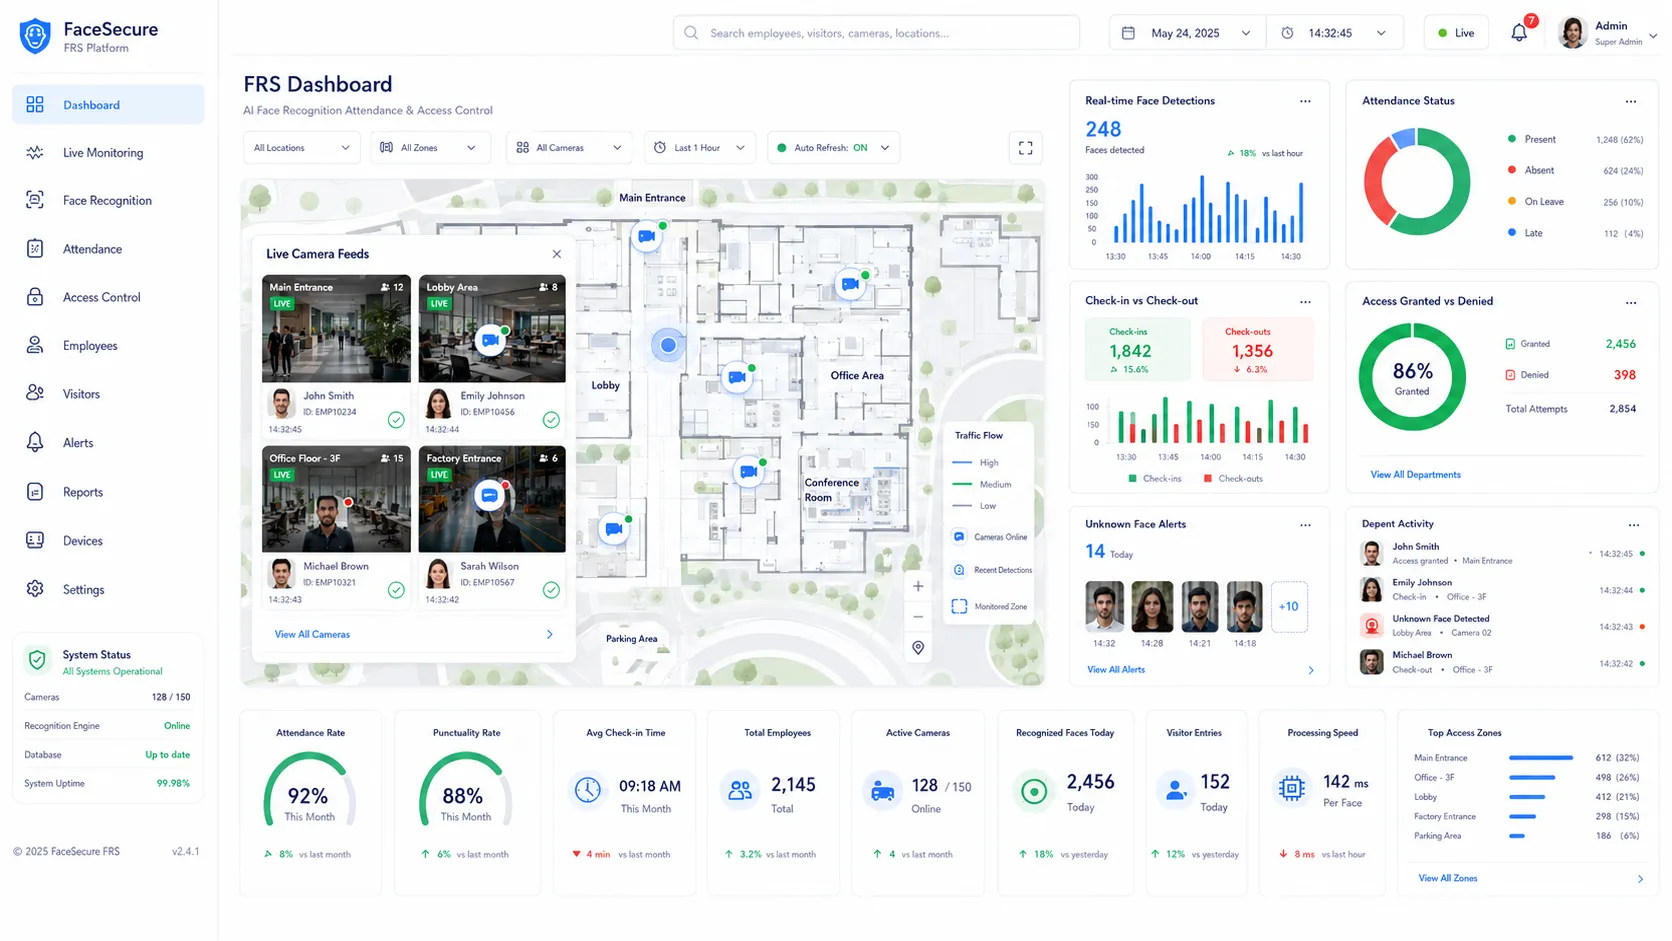Click Sarah Wilson's verified checkmark
Screen dimensions: 1672x941
pyautogui.click(x=551, y=590)
